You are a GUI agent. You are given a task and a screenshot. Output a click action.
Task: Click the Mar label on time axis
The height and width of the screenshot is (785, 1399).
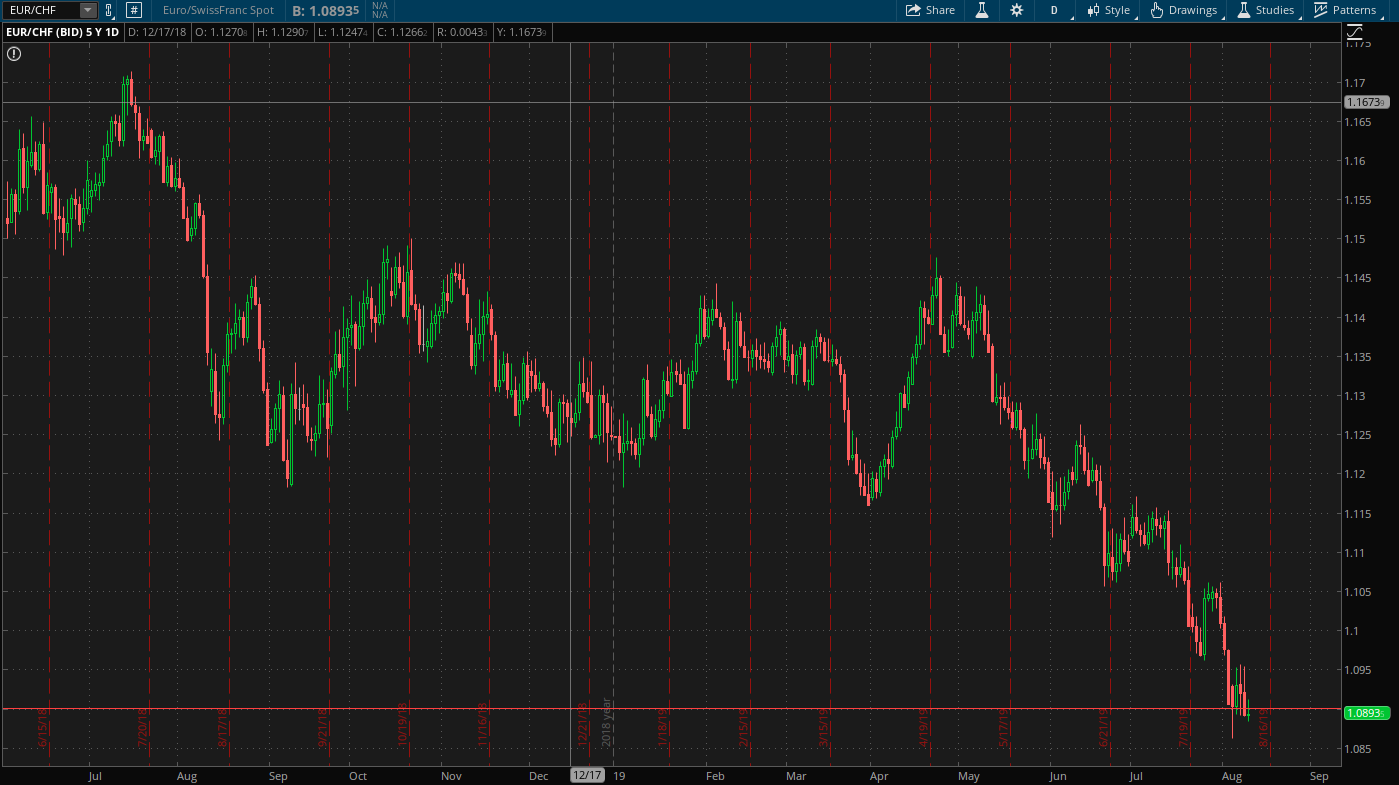click(x=796, y=776)
